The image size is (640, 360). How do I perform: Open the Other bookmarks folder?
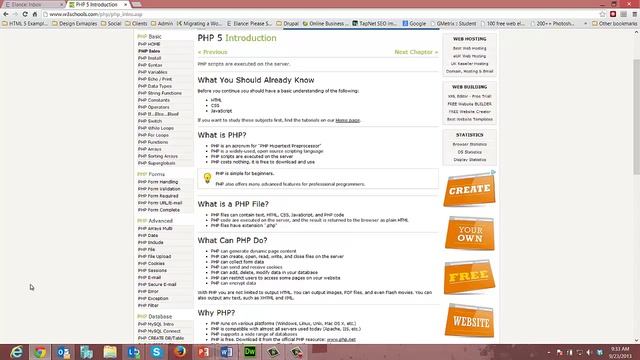pyautogui.click(x=614, y=24)
